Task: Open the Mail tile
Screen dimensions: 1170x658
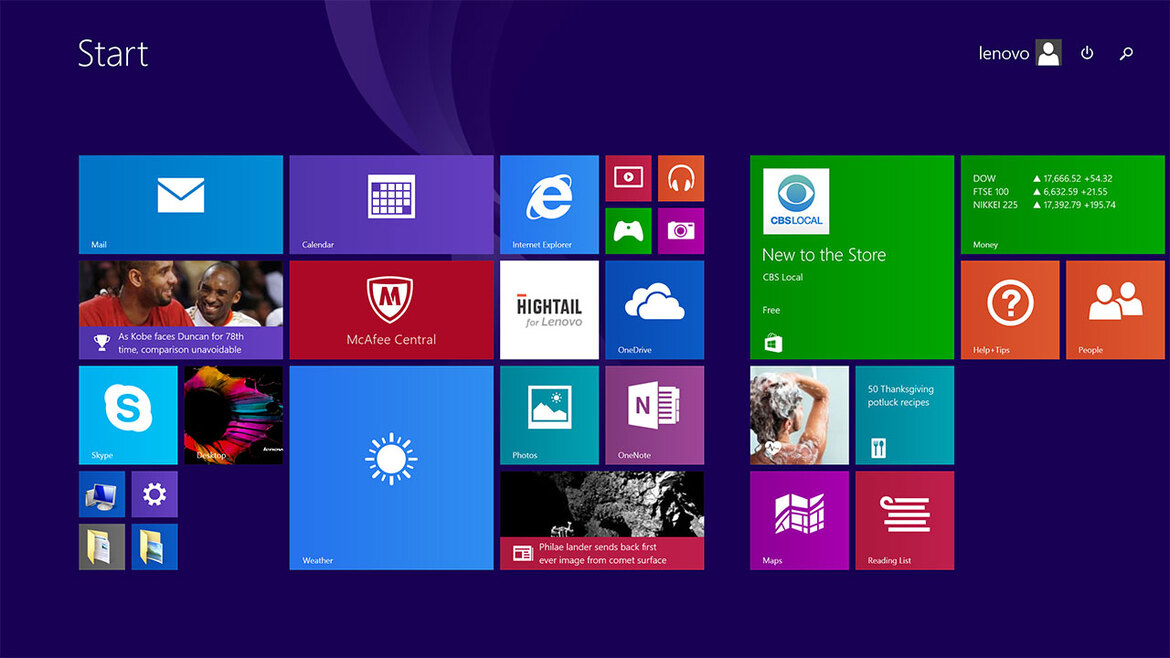Action: pos(181,204)
